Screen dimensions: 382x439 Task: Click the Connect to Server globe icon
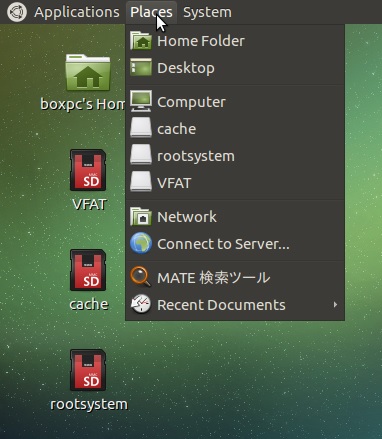(141, 243)
